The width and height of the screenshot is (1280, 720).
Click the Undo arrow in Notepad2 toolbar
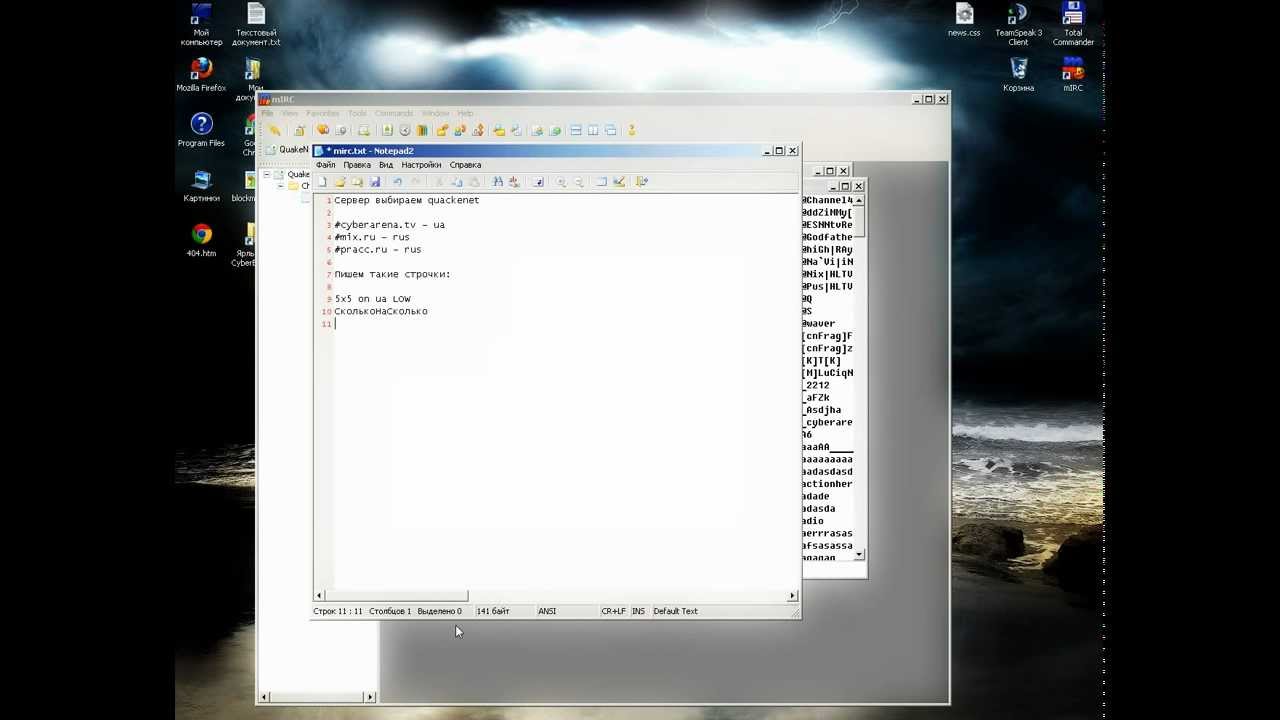[x=397, y=182]
